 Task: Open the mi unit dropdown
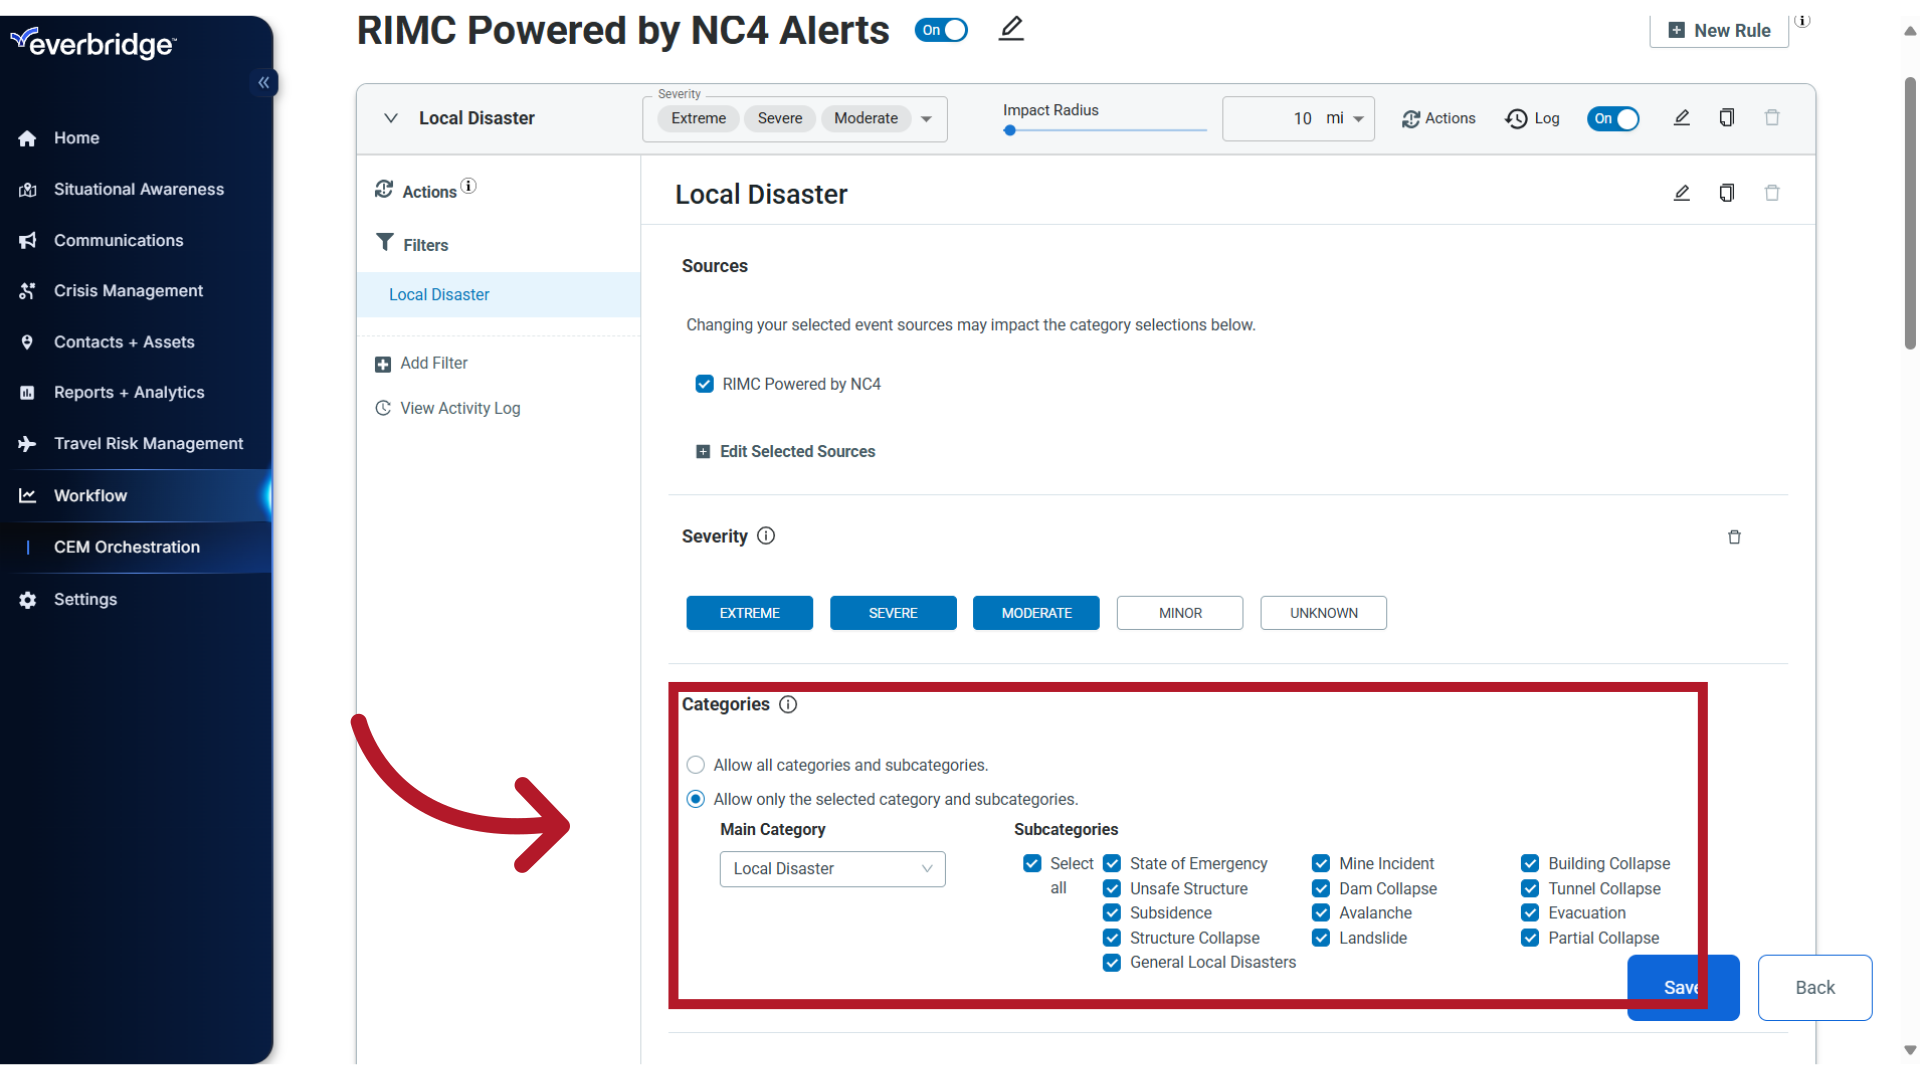1346,119
